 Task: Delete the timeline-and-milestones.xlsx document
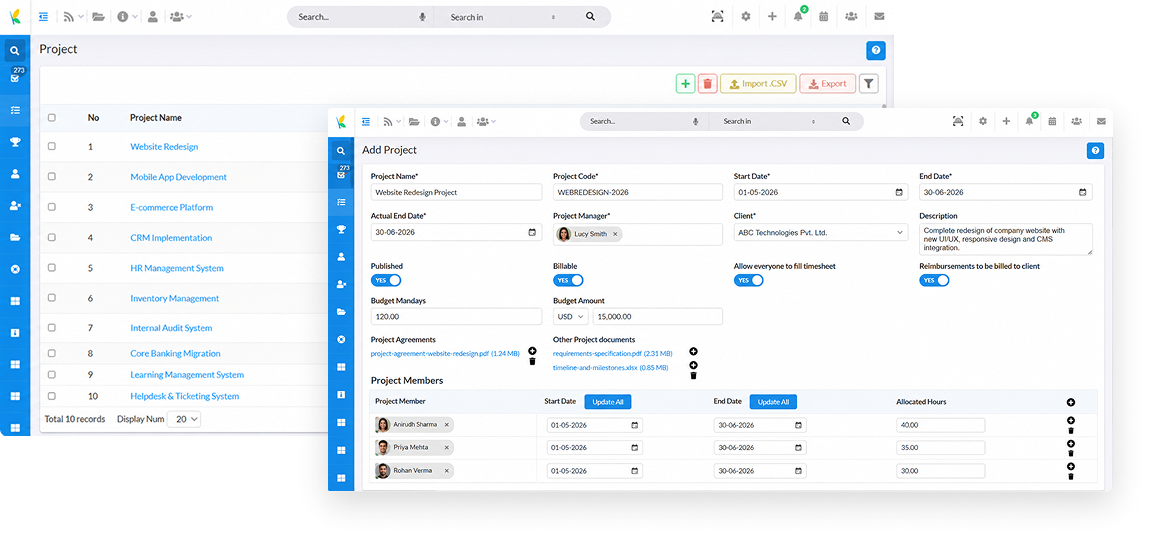(693, 375)
